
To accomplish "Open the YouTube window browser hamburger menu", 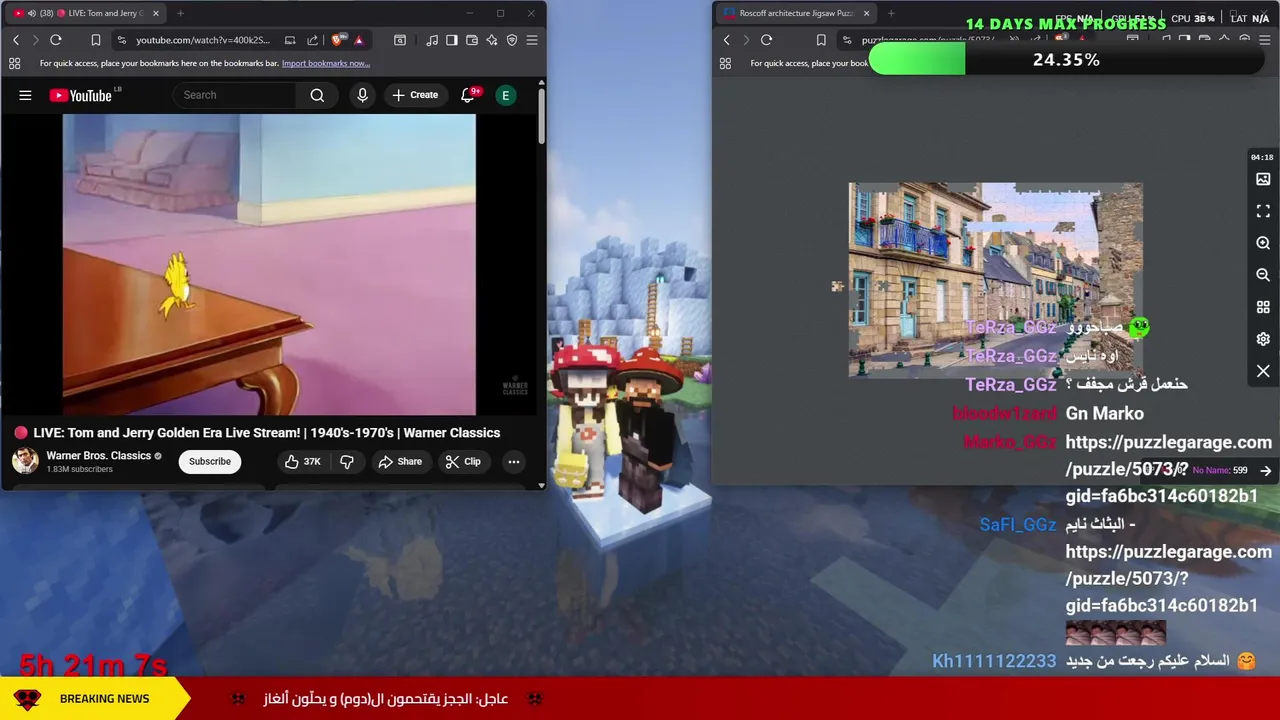I will (x=532, y=40).
